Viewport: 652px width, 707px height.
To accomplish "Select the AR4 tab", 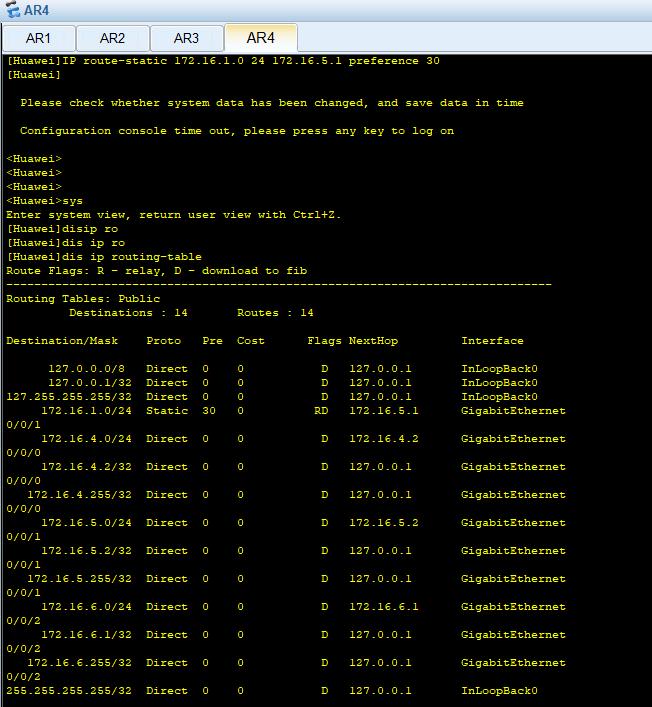I will tap(261, 38).
